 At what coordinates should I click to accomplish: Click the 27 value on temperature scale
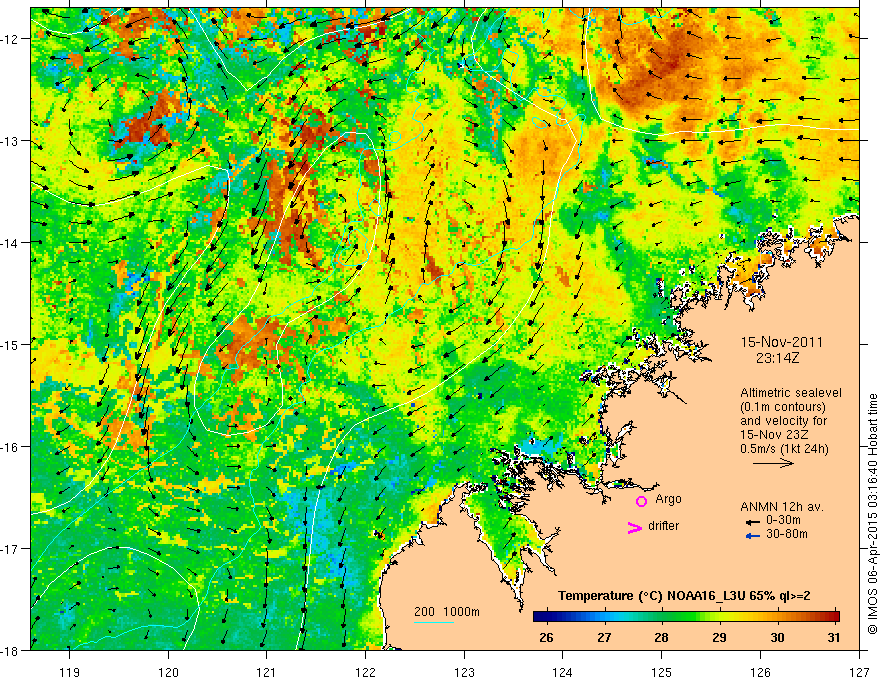[604, 637]
